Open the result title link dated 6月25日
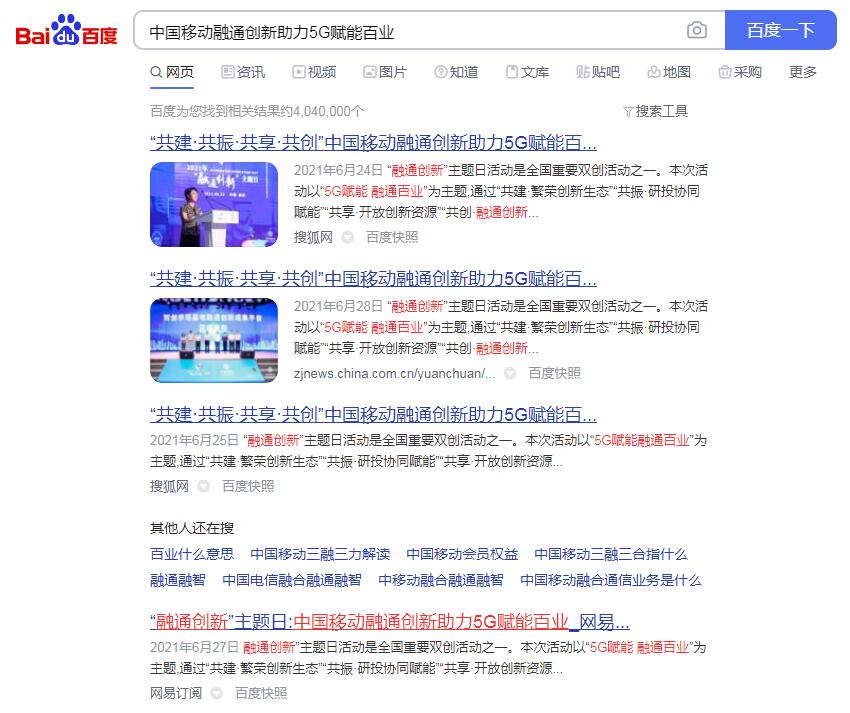Screen dimensions: 850x713 coord(374,415)
